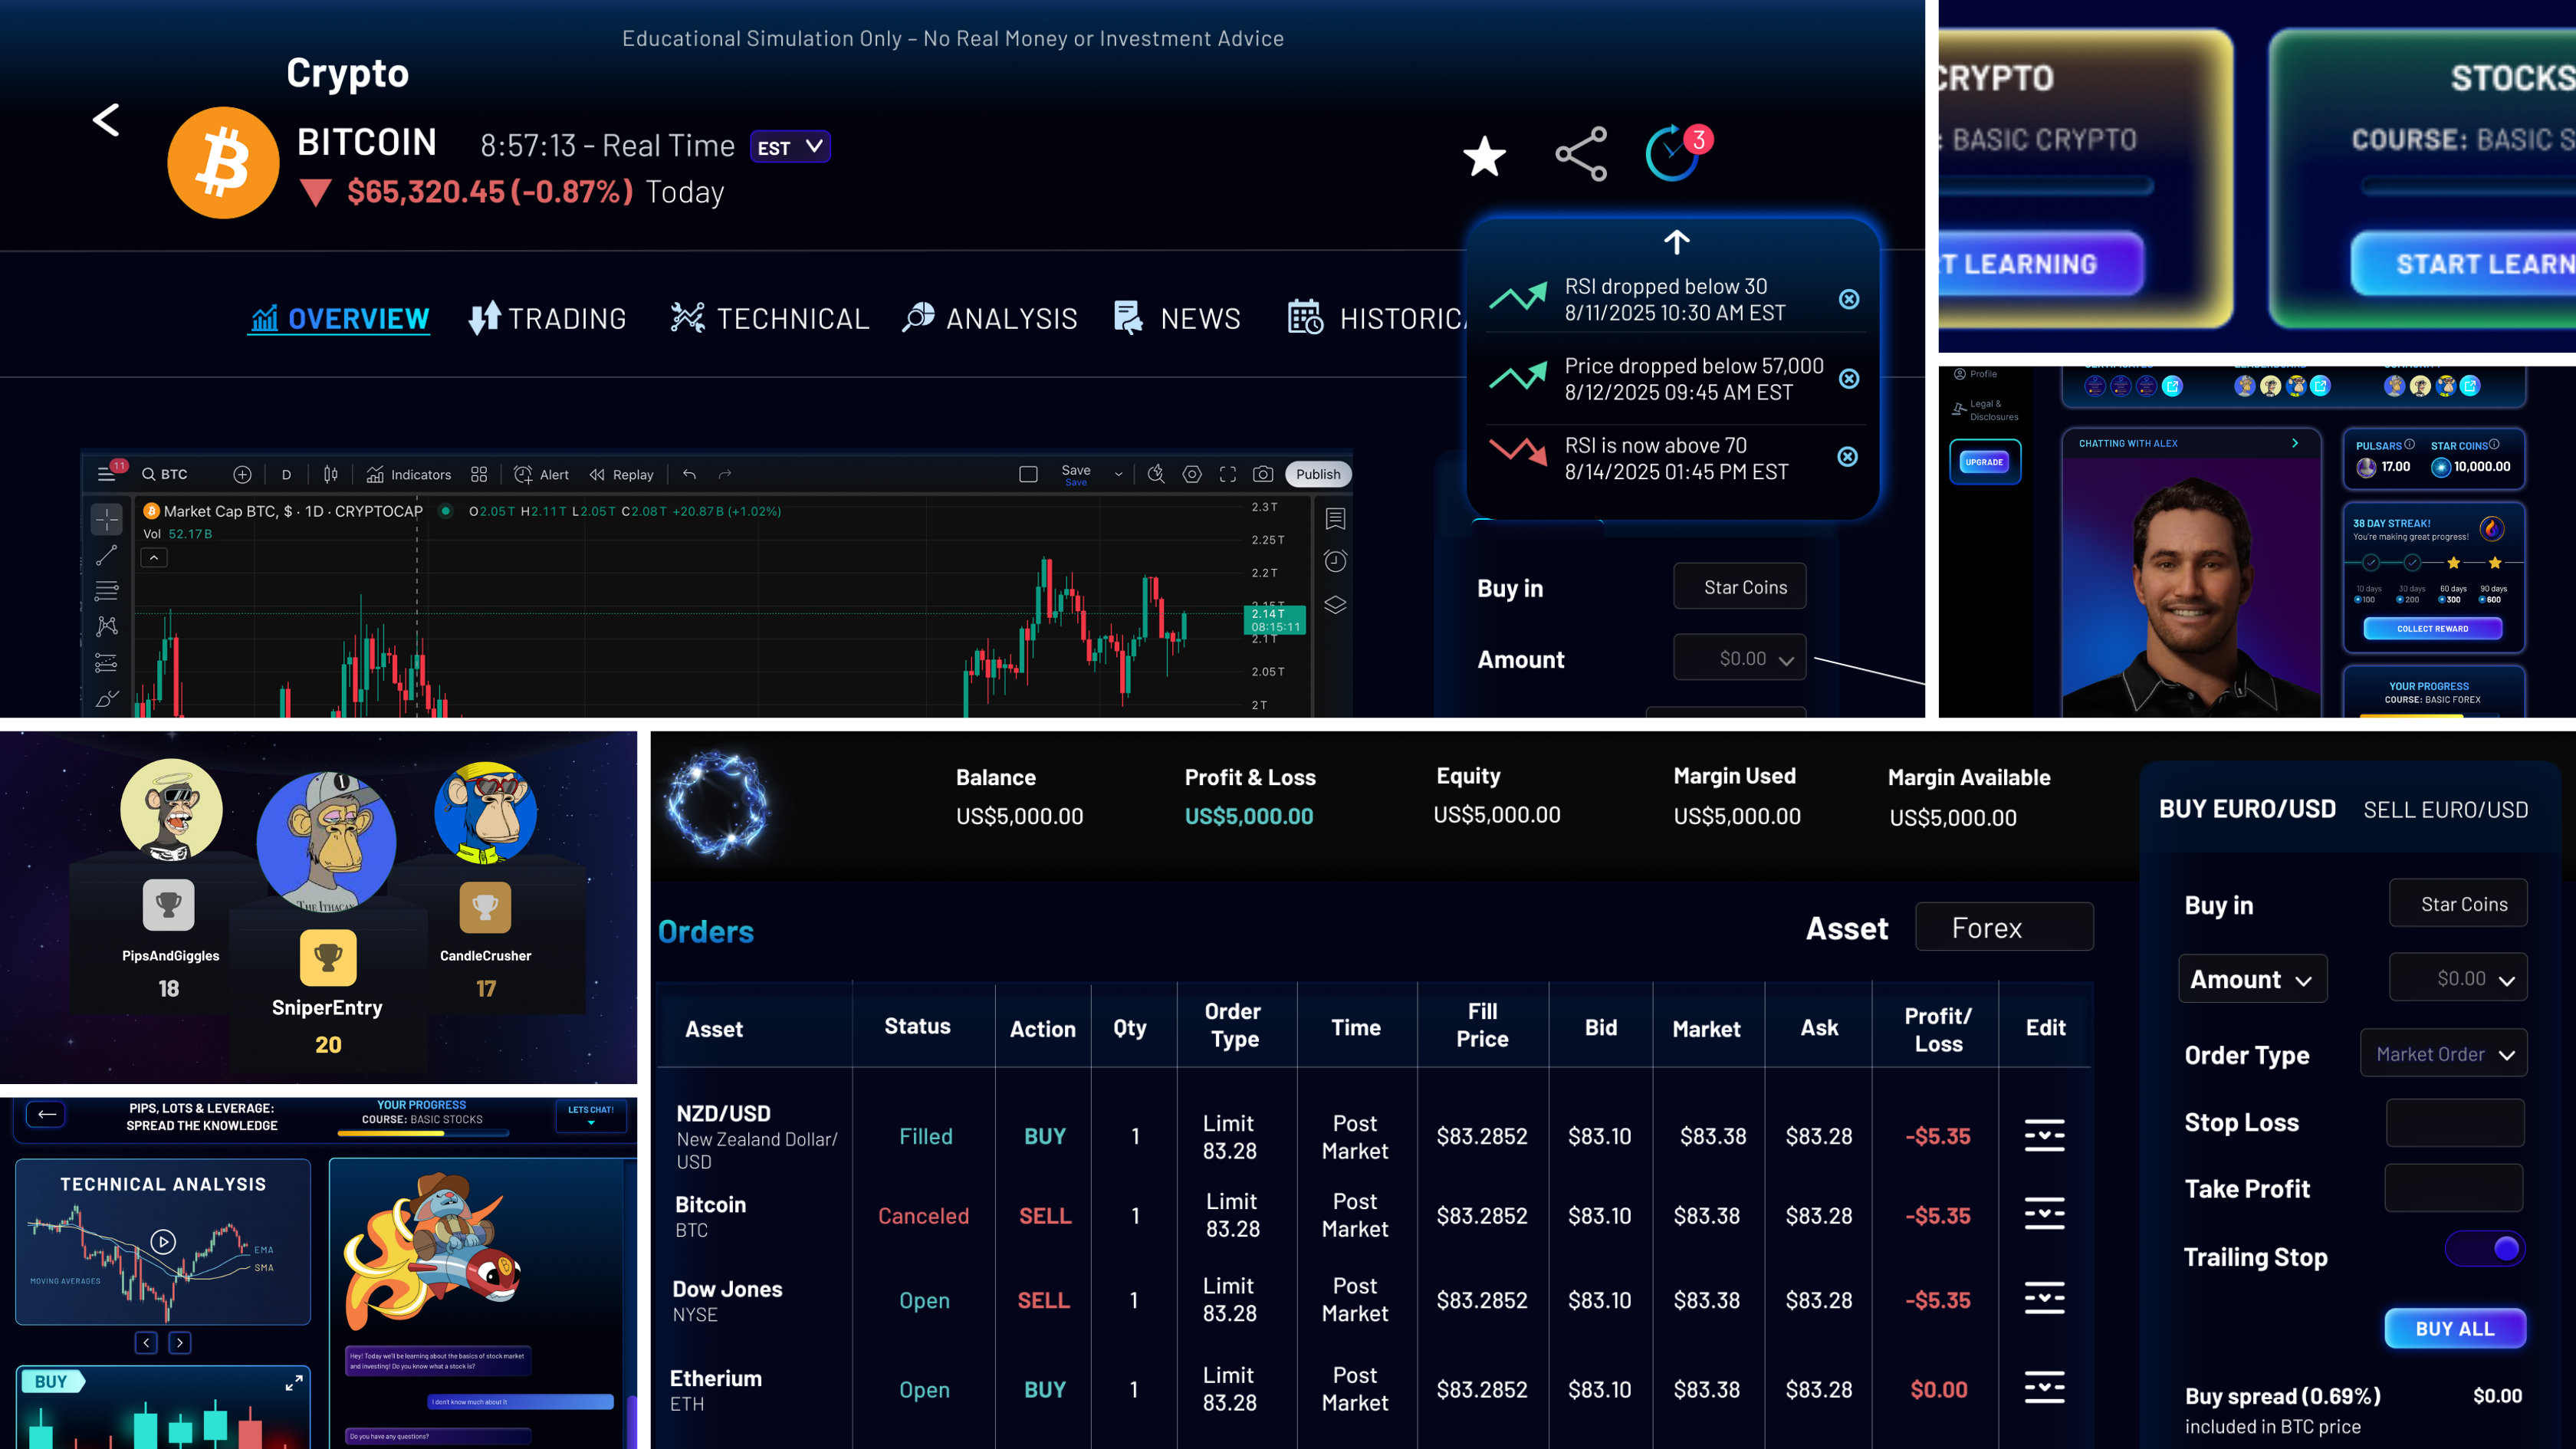Favorite Bitcoin with the star icon

[1484, 156]
